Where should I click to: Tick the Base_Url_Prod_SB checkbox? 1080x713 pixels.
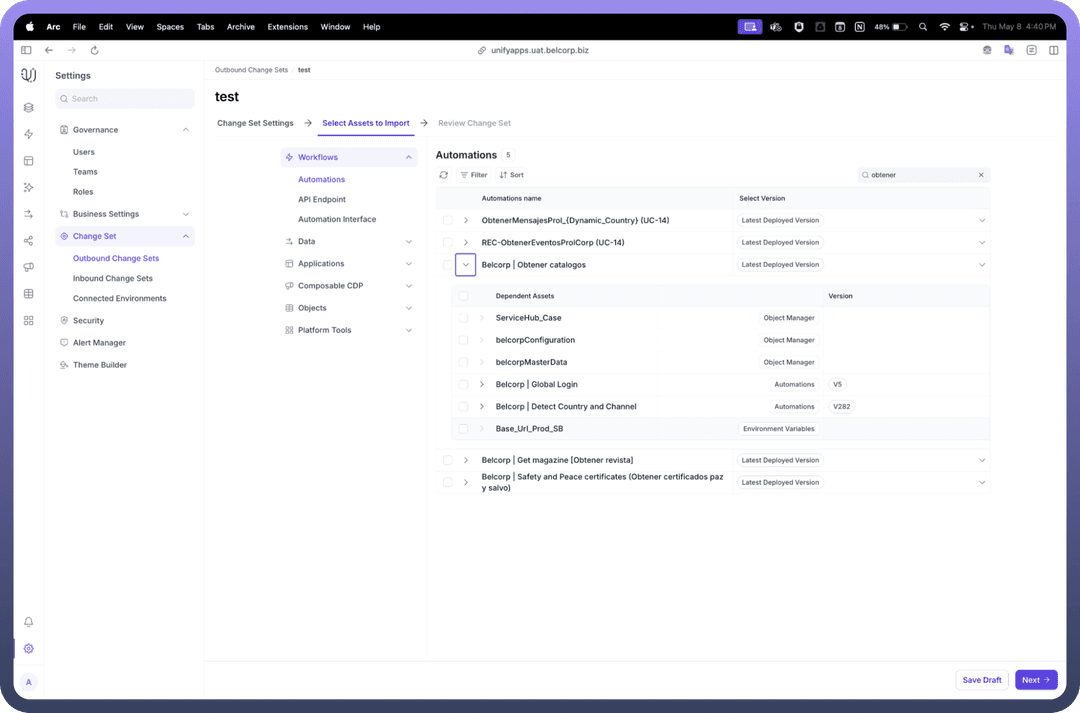[x=463, y=429]
